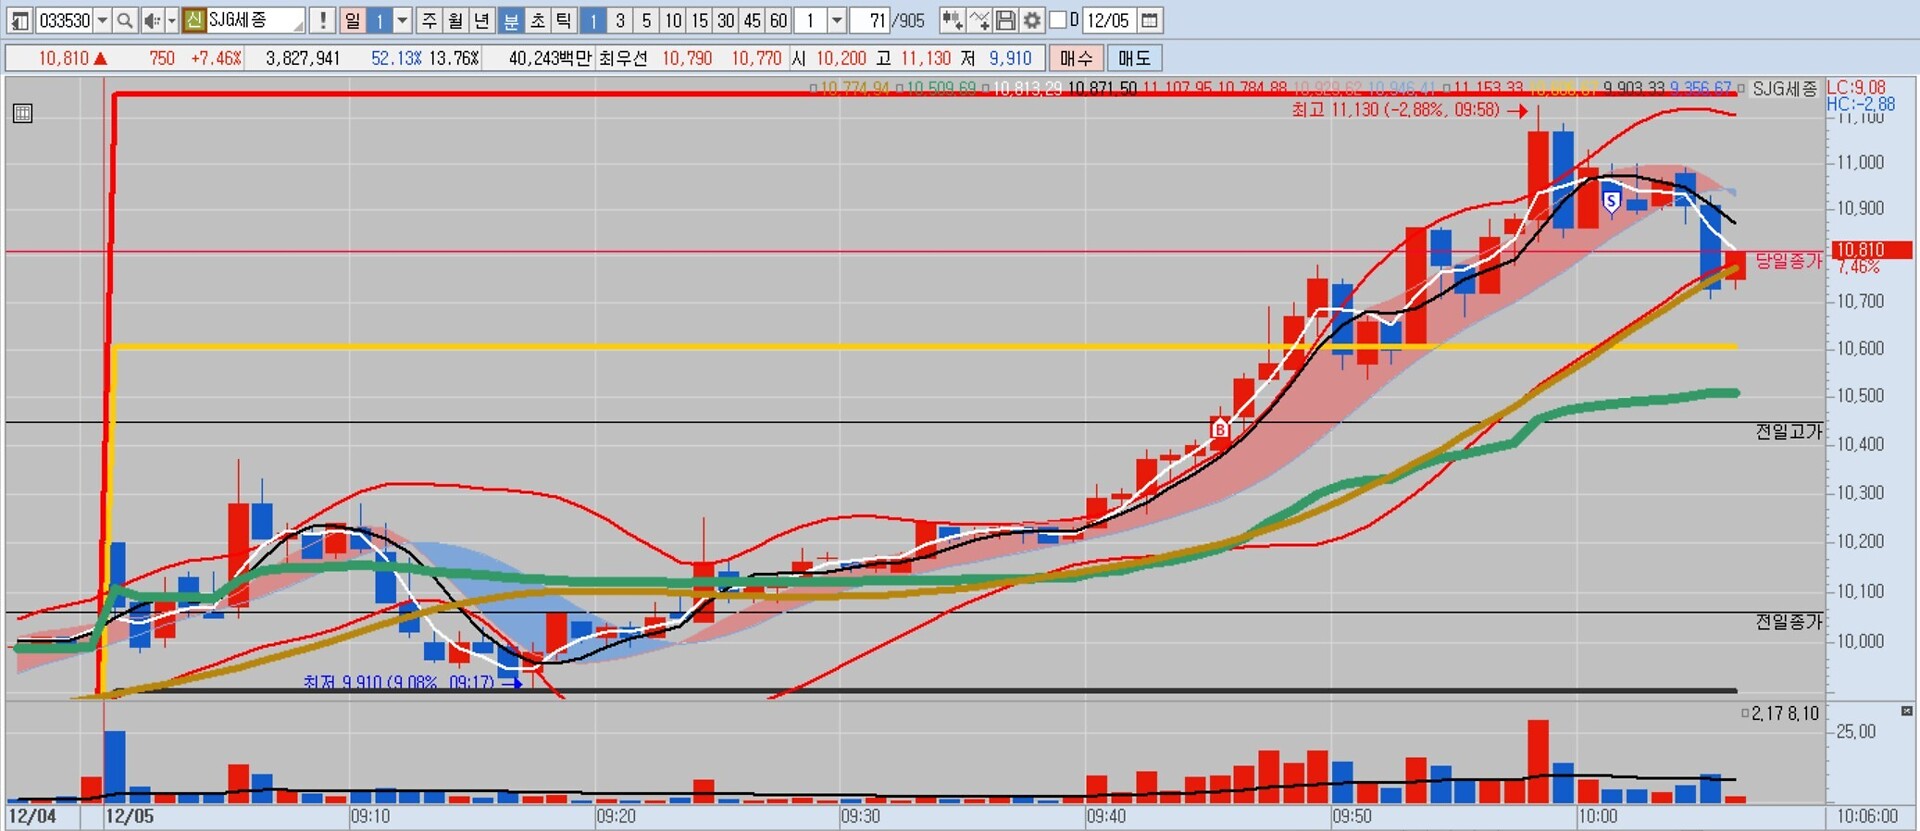
Task: Click the 전일고가 line label
Action: (x=1789, y=431)
